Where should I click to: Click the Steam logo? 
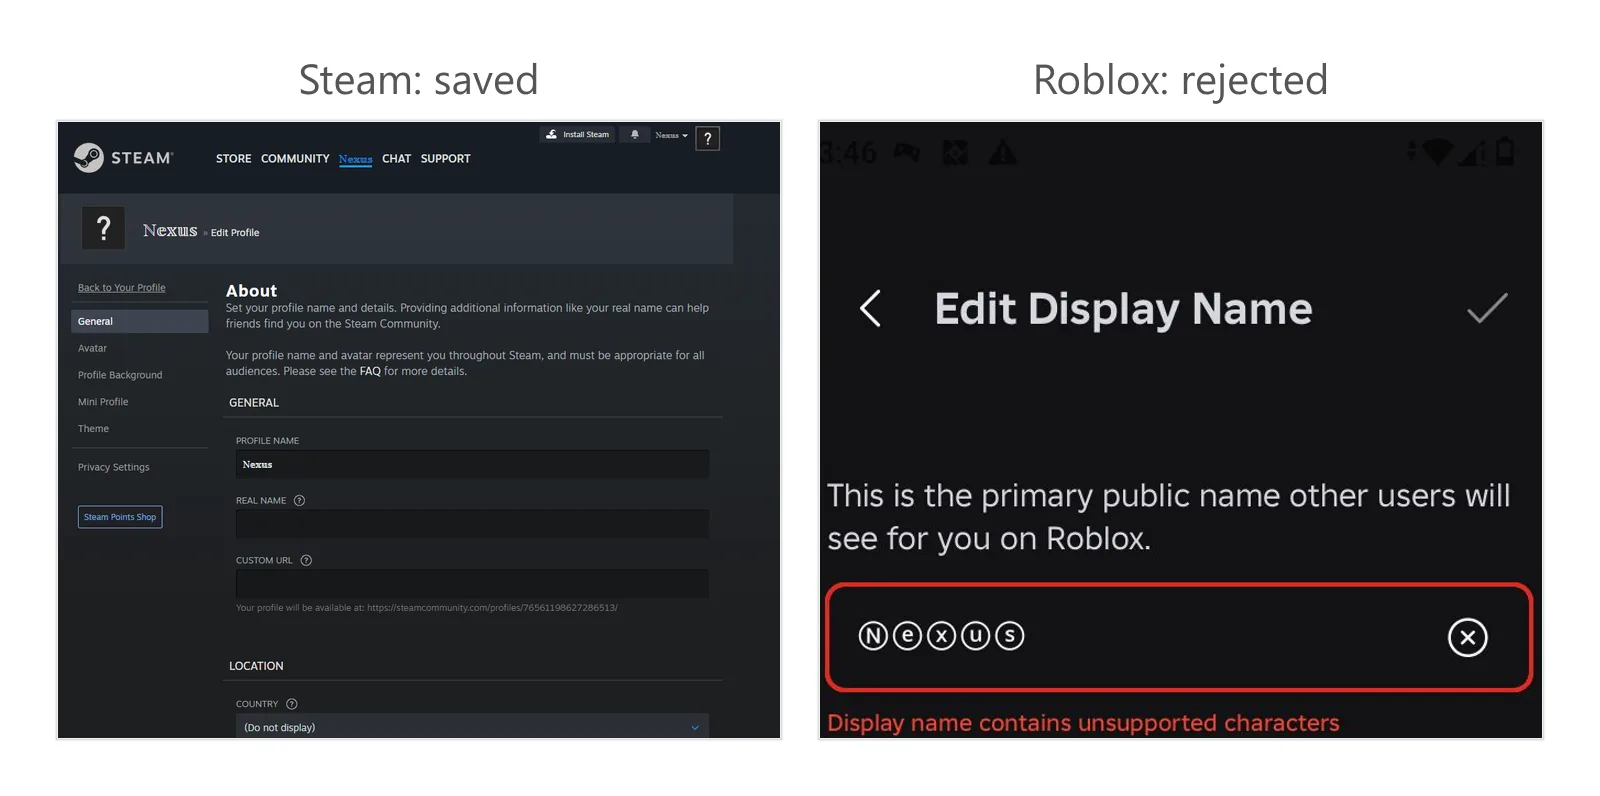[123, 158]
